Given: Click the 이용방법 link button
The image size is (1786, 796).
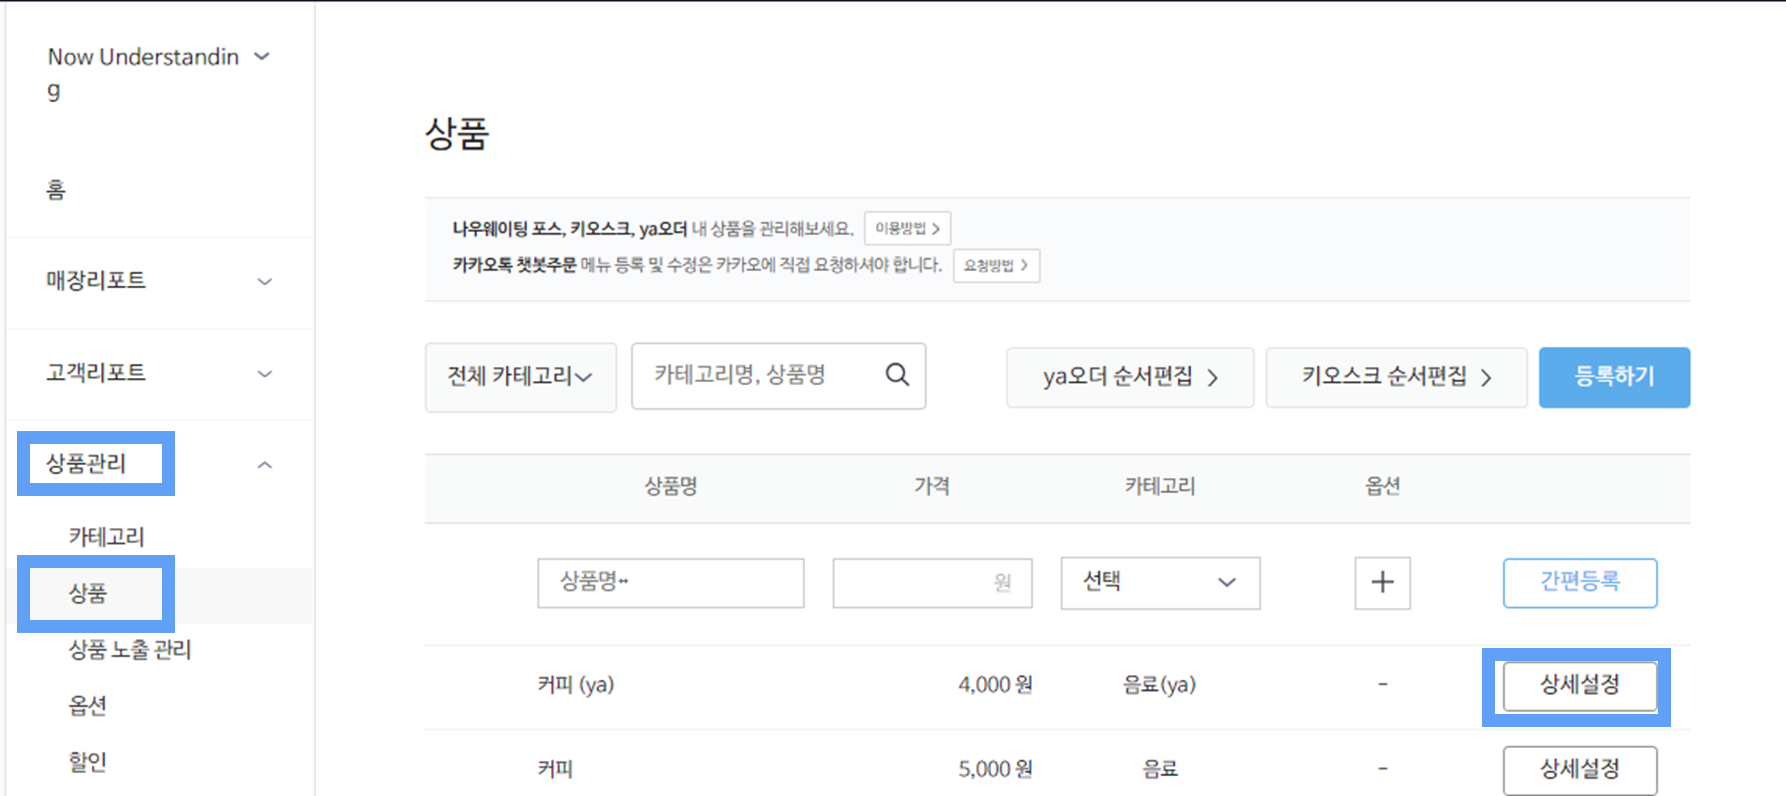Looking at the screenshot, I should coord(907,228).
